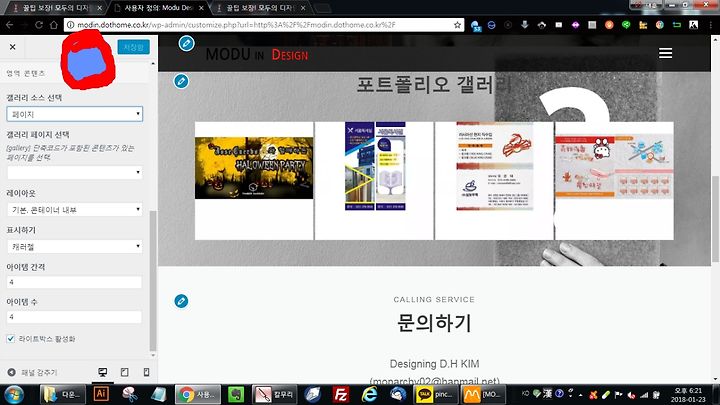Click the edit pencil beside 포트폴리오 갤러리 heading
This screenshot has height=405, width=720.
[x=181, y=81]
